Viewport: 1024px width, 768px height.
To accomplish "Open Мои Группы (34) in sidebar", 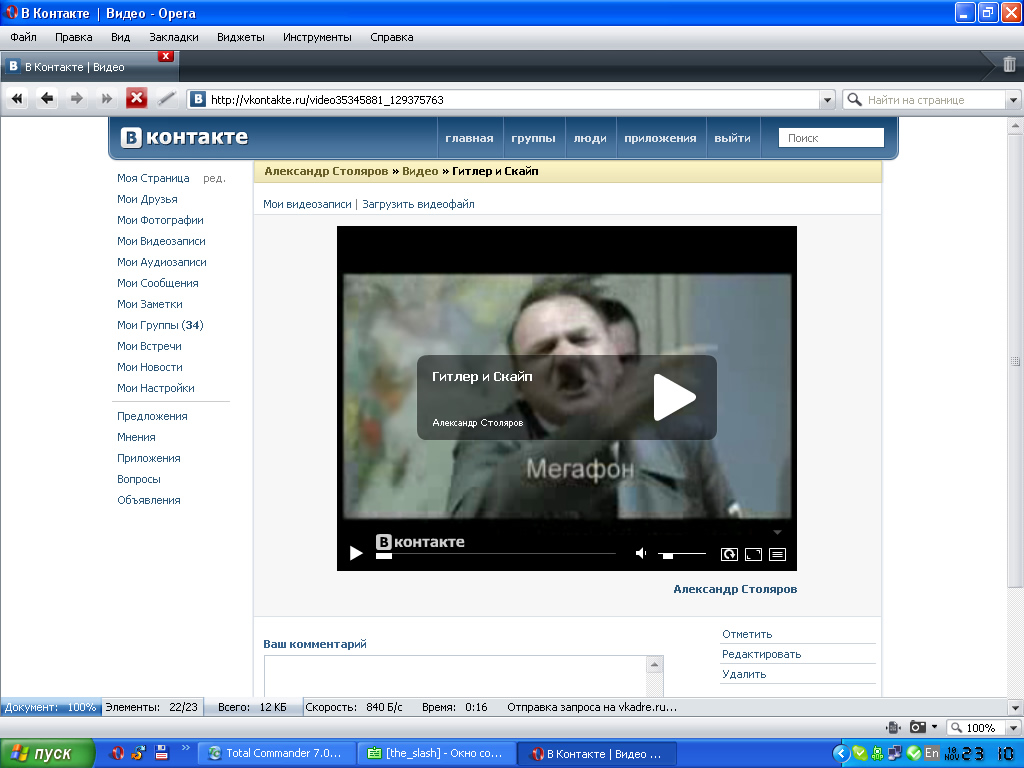I will pyautogui.click(x=161, y=325).
